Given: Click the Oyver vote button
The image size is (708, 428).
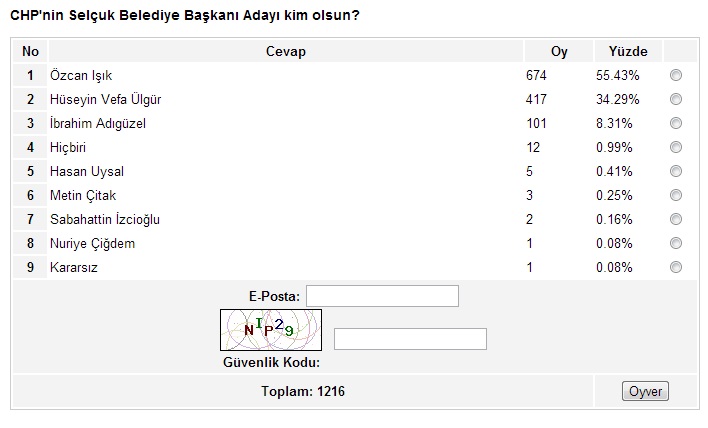Looking at the screenshot, I should point(645,391).
